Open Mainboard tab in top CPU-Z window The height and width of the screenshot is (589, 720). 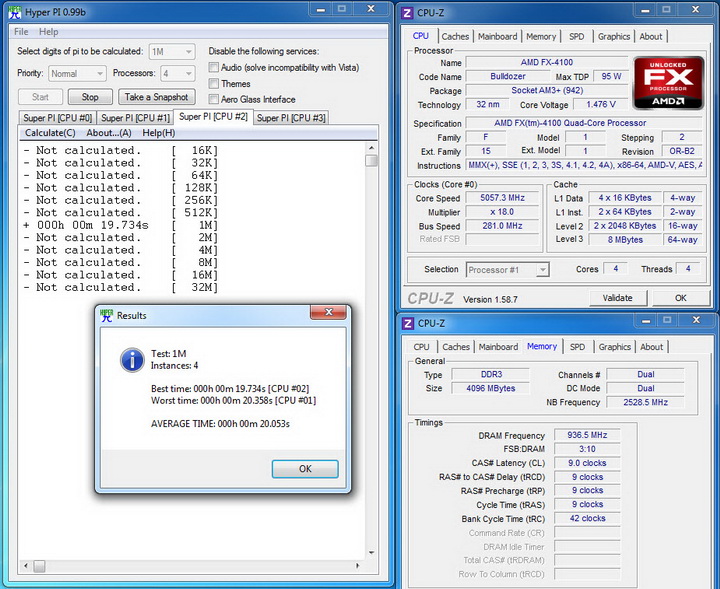click(x=497, y=36)
